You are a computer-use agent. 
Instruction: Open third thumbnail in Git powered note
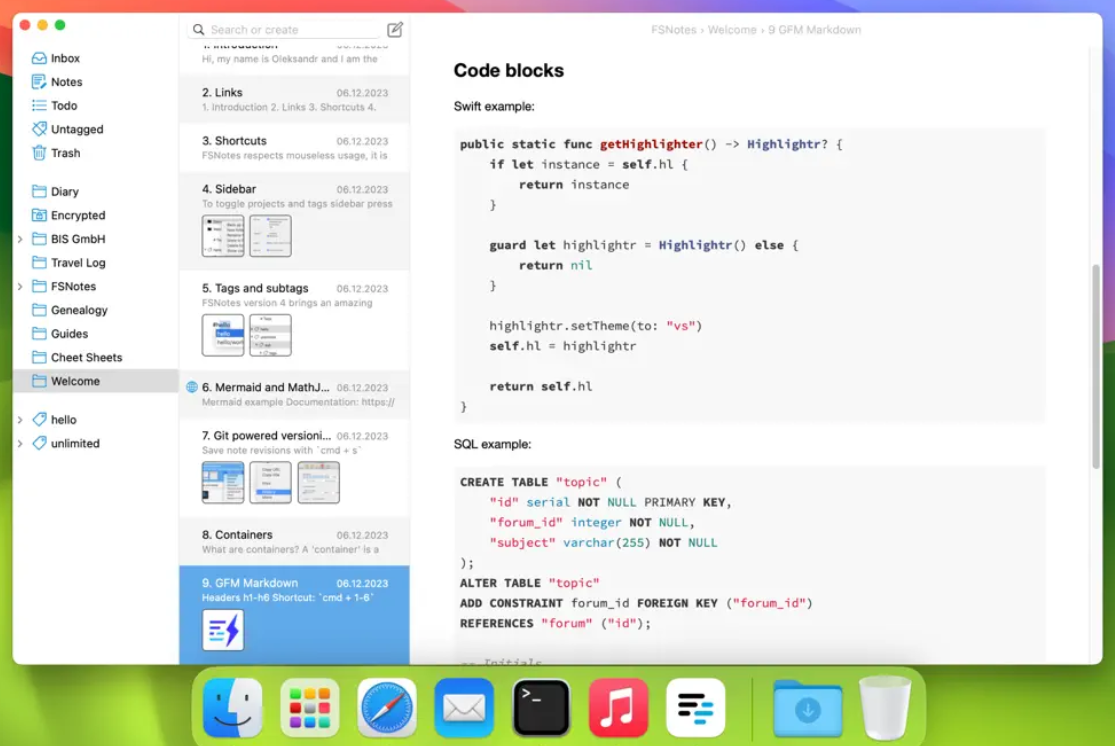point(319,483)
